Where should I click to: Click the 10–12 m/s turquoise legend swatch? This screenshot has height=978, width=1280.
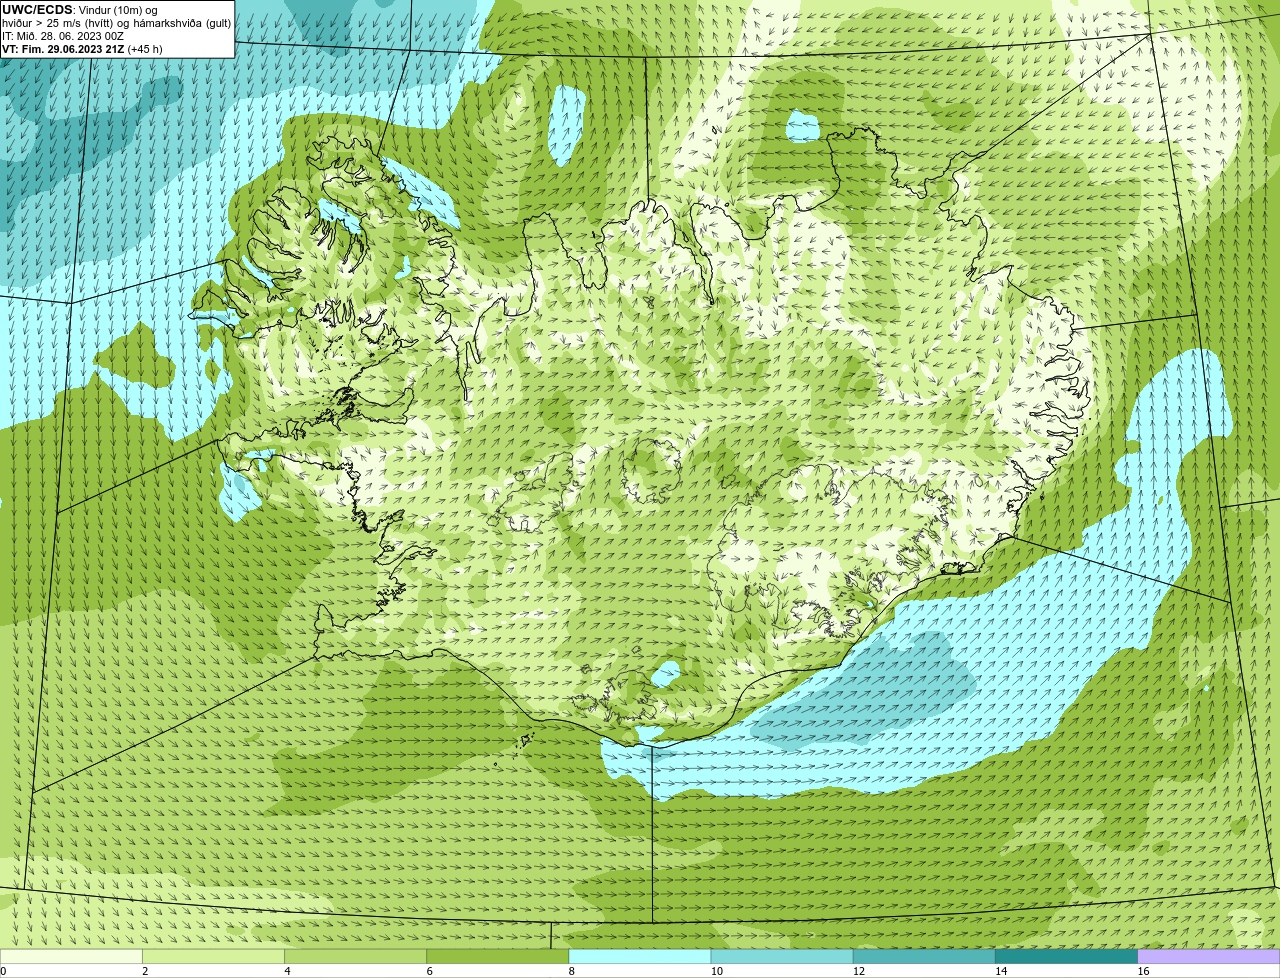(x=782, y=956)
